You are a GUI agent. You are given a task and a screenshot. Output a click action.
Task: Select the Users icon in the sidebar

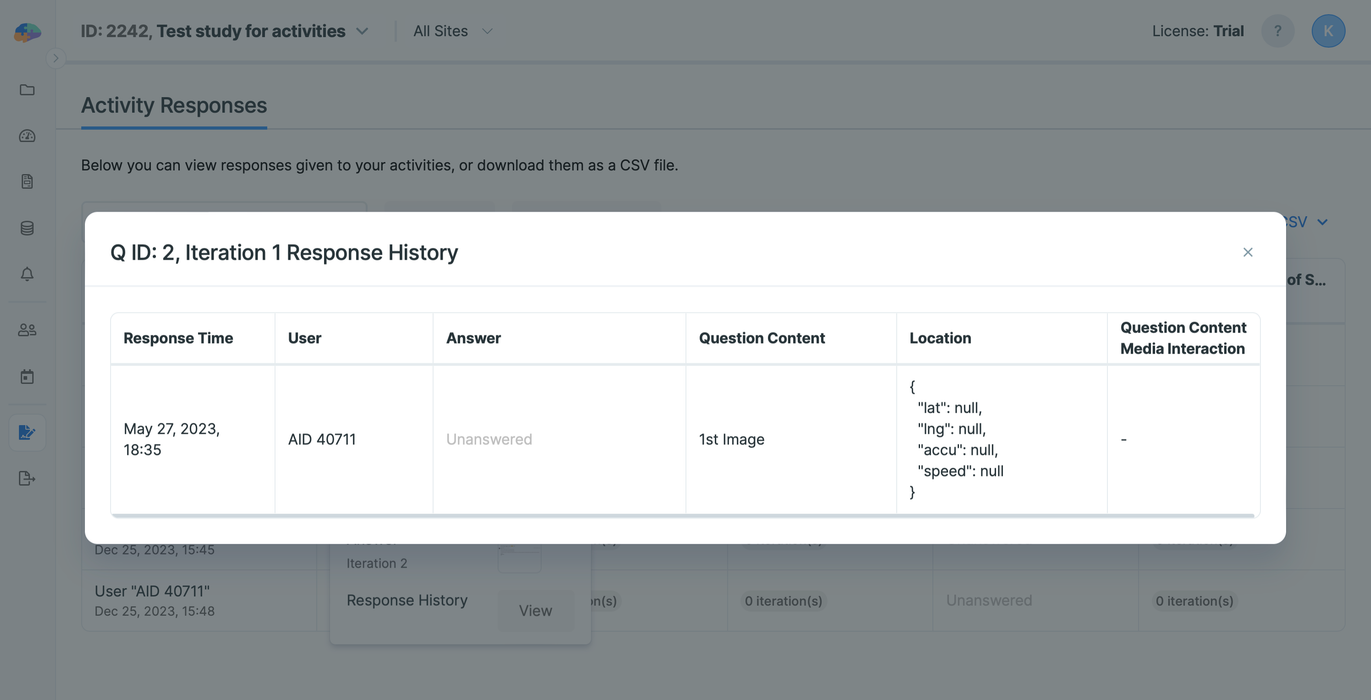pos(26,328)
